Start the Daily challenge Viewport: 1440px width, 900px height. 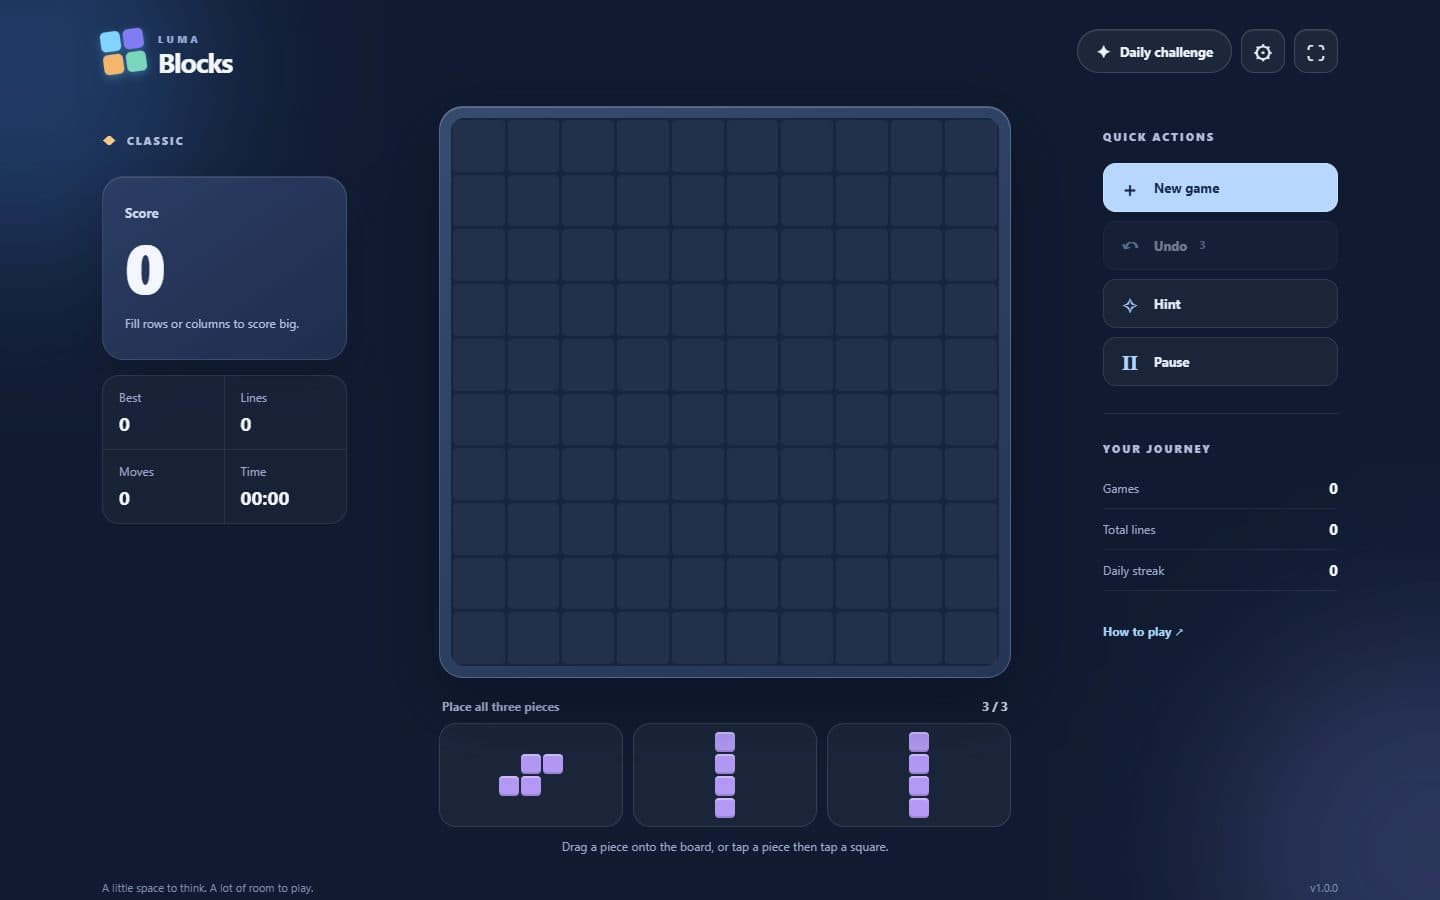point(1154,52)
